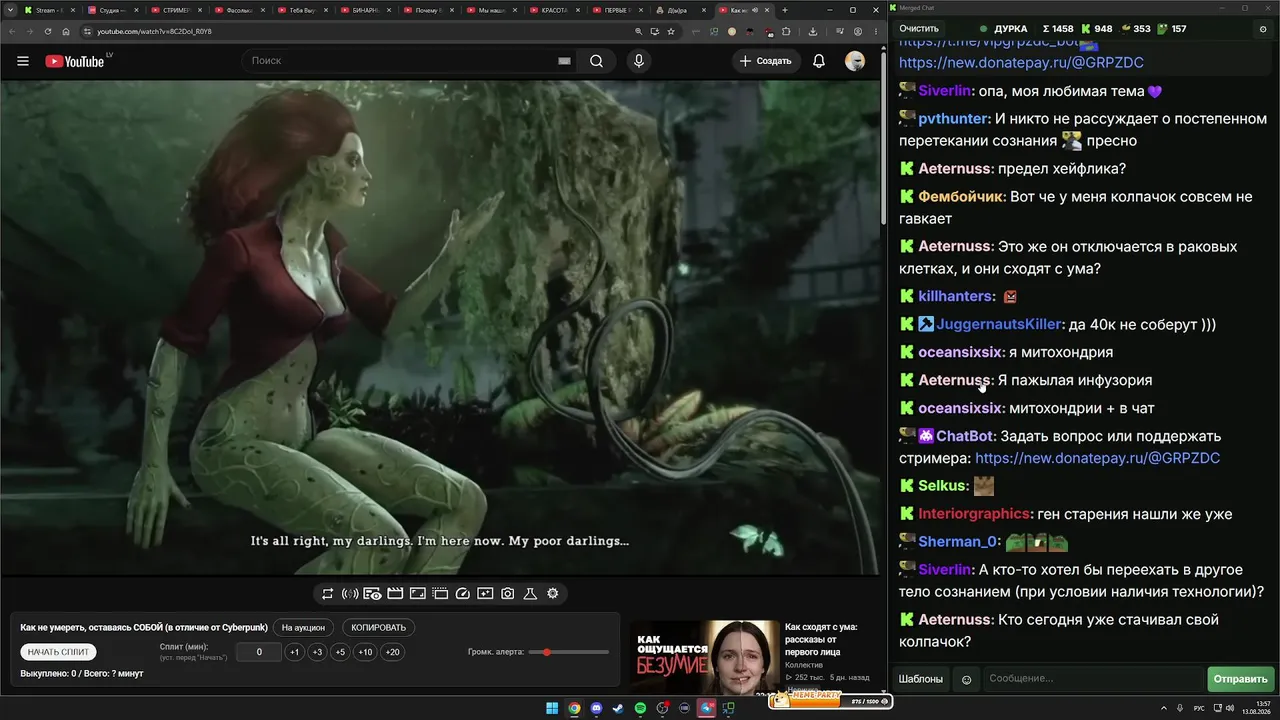This screenshot has width=1280, height=720.
Task: Click the clapperboard icon under the video
Action: point(395,594)
